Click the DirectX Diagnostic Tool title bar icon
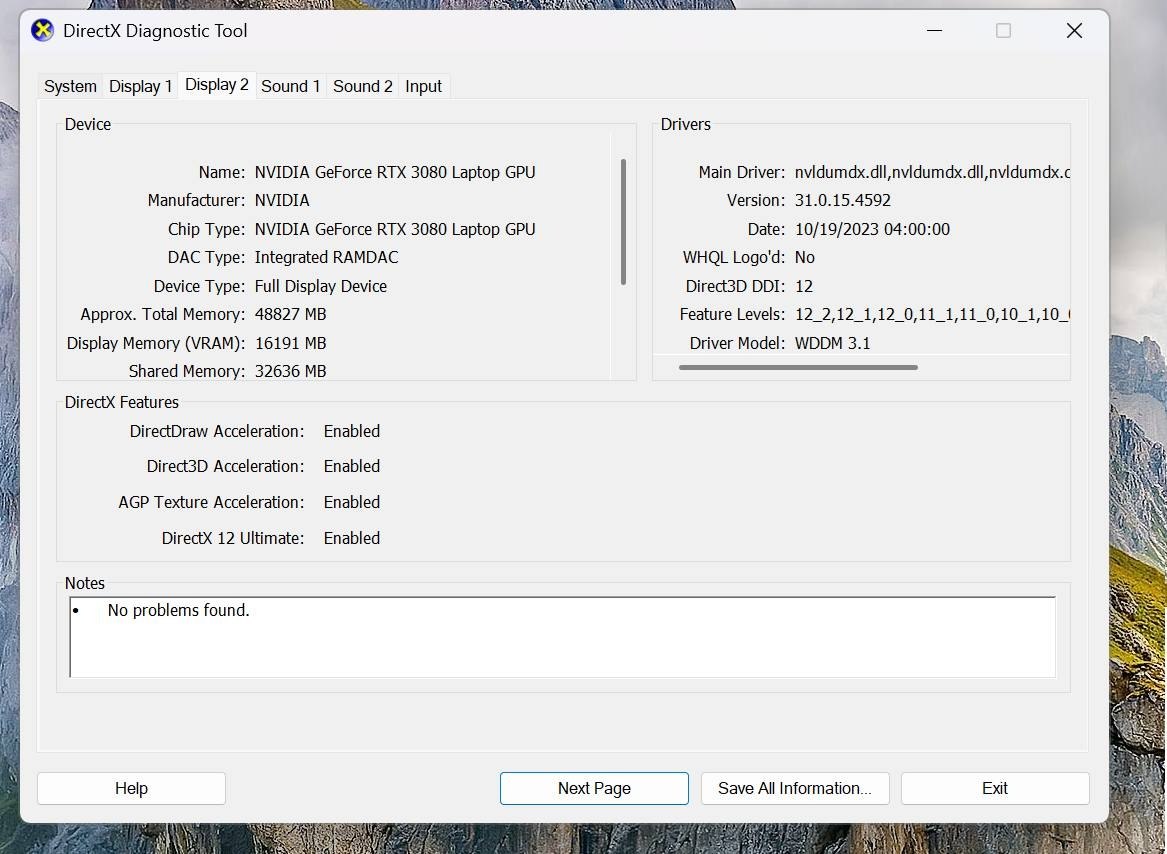The width and height of the screenshot is (1167, 854). pyautogui.click(x=42, y=31)
